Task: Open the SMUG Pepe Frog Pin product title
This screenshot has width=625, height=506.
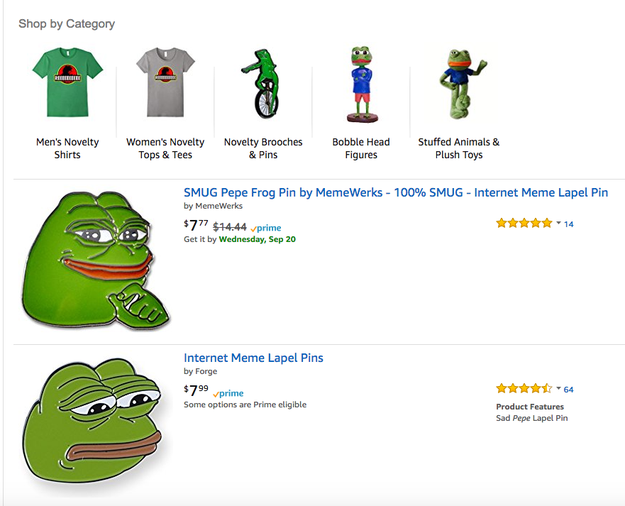Action: point(396,193)
